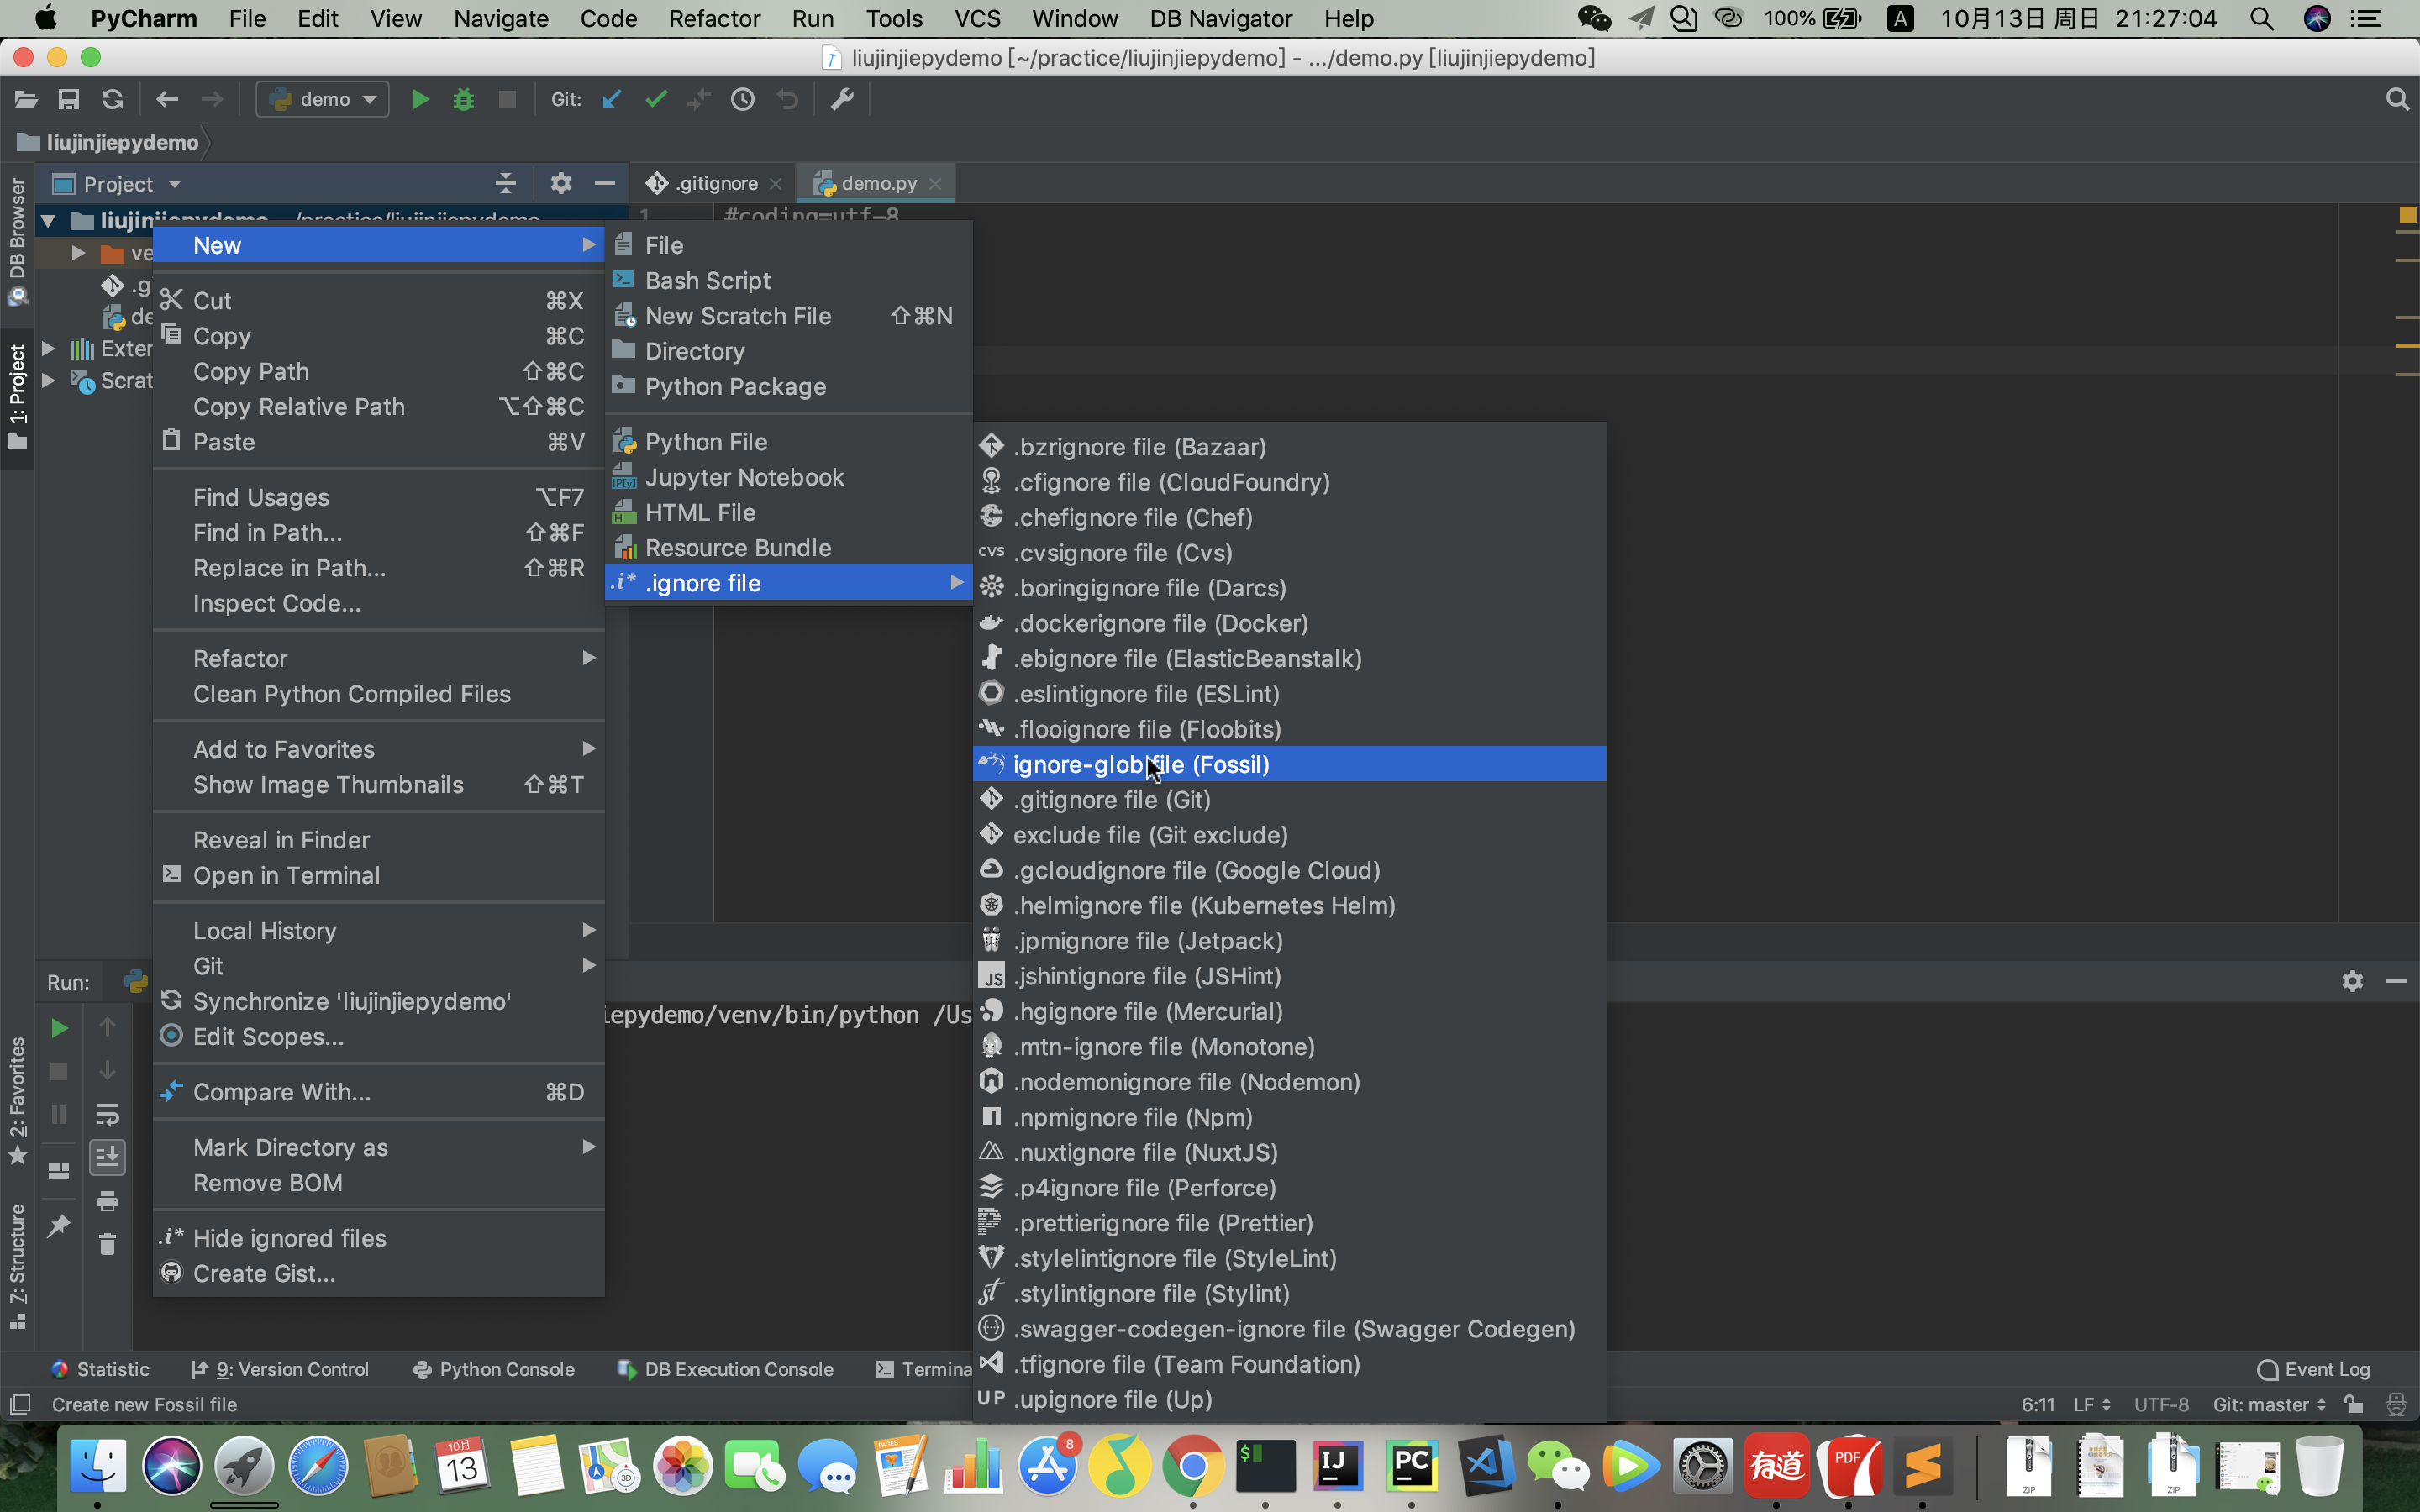Open settings wrench icon in toolbar
Screen dimensions: 2420x1512
842,99
